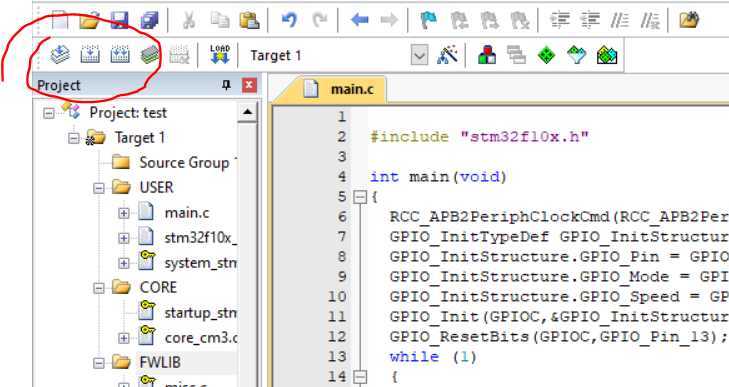Copy selection toolbar icon
Screen dimensions: 729x387
[x=219, y=20]
